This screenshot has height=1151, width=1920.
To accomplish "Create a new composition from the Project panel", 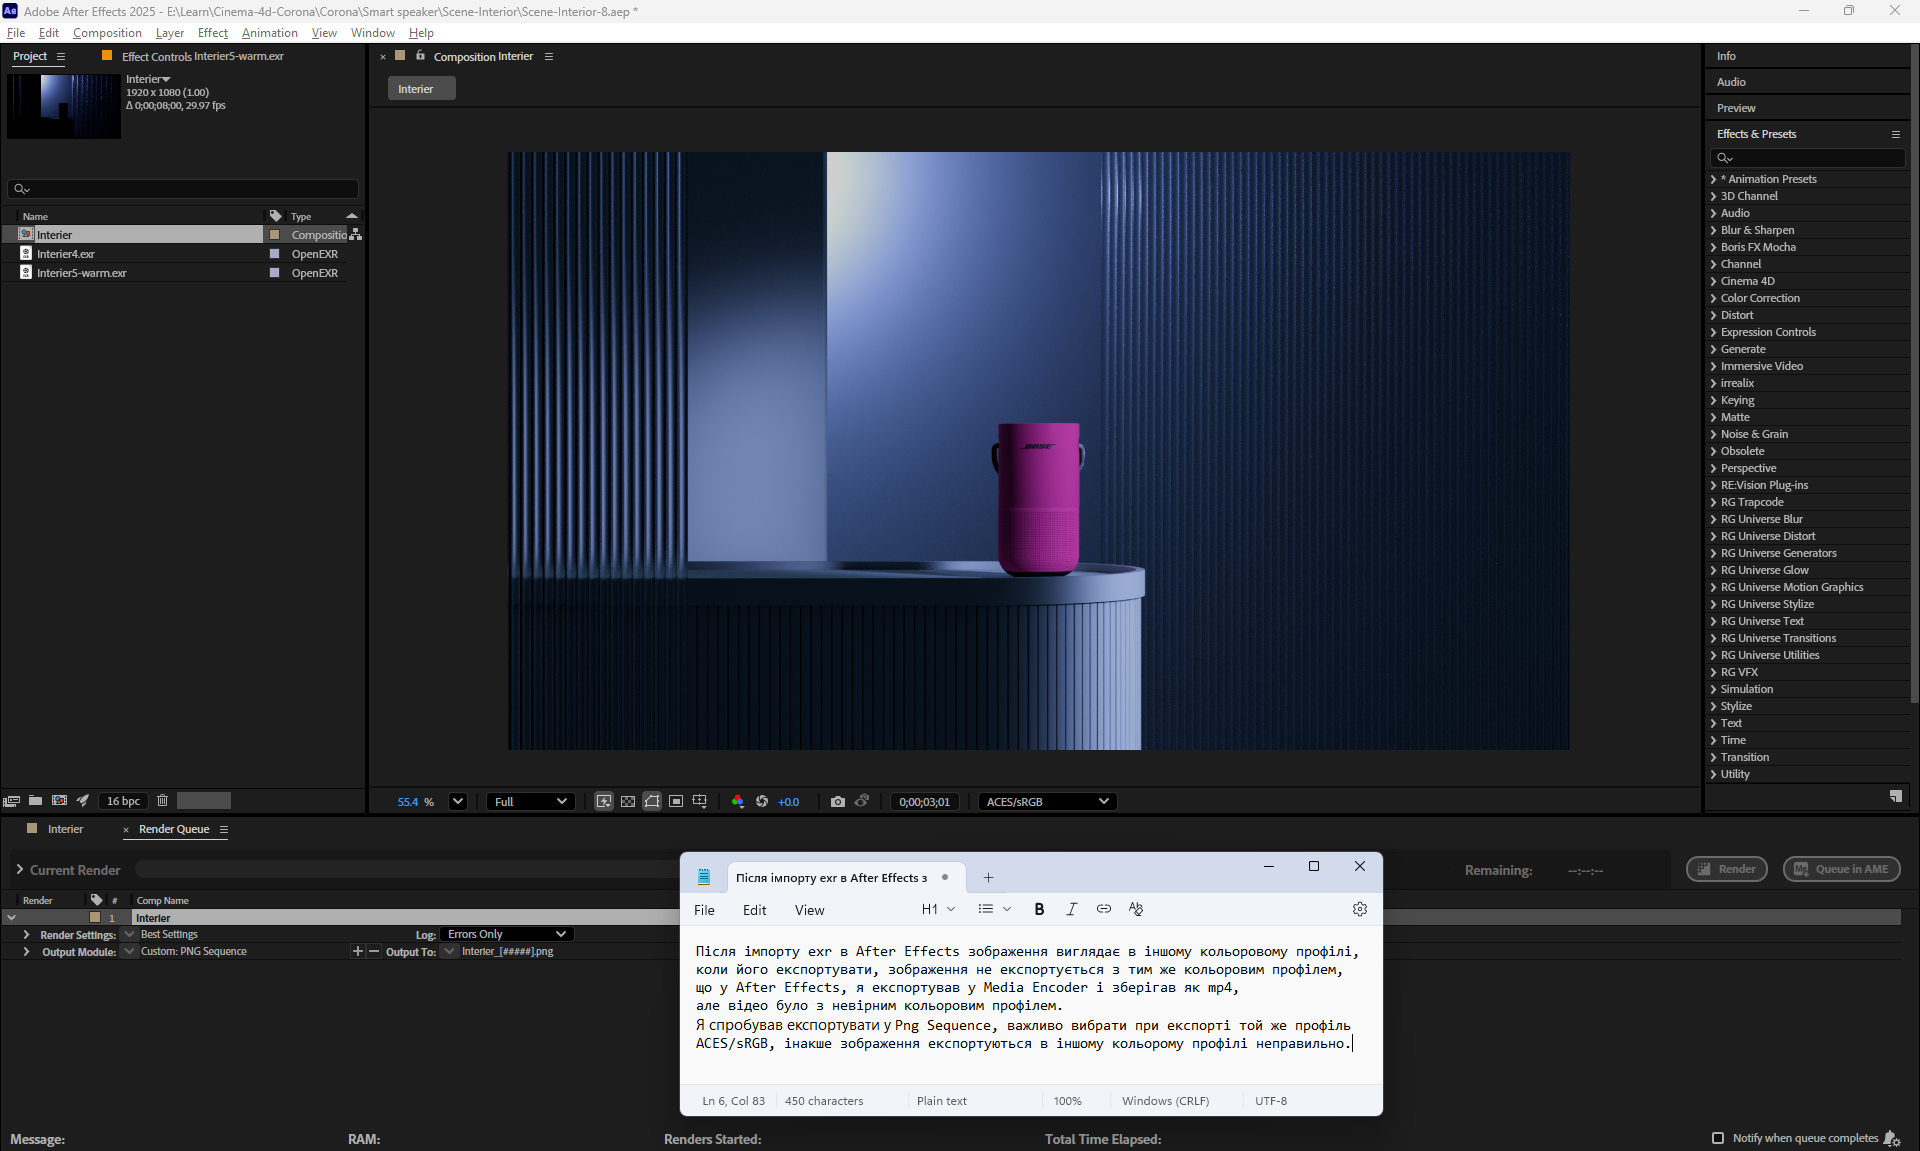I will click(59, 801).
